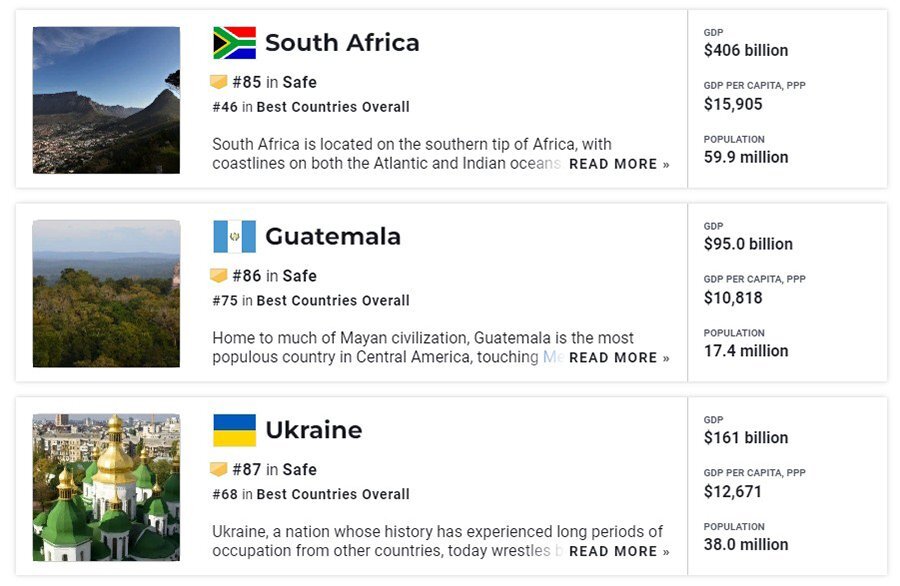Click the yellow badge beside #87 in Safe
This screenshot has height=586, width=900.
pyautogui.click(x=219, y=469)
